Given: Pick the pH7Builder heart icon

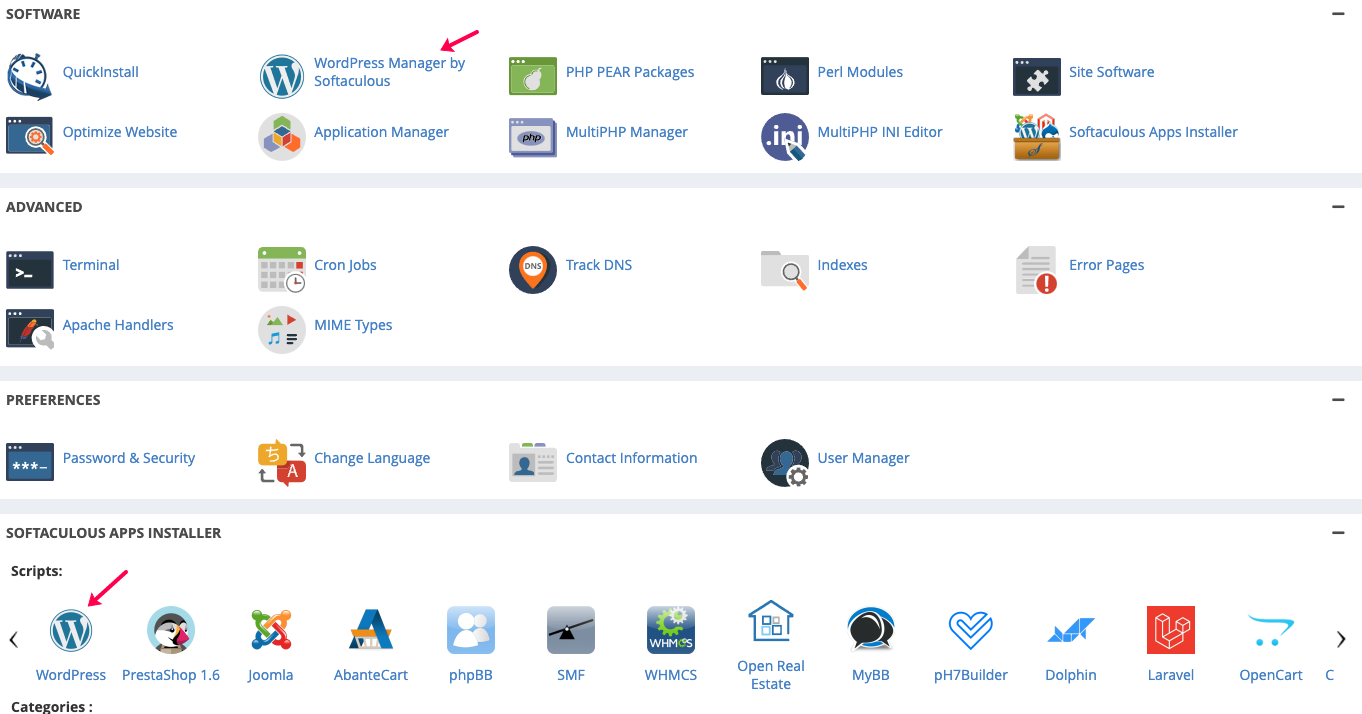Looking at the screenshot, I should click(971, 631).
